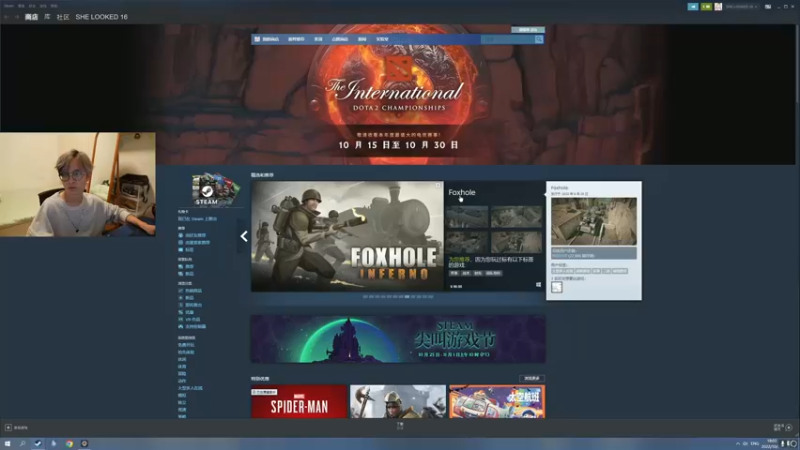Switch to the 社区 tab
The width and height of the screenshot is (800, 450).
pyautogui.click(x=63, y=17)
